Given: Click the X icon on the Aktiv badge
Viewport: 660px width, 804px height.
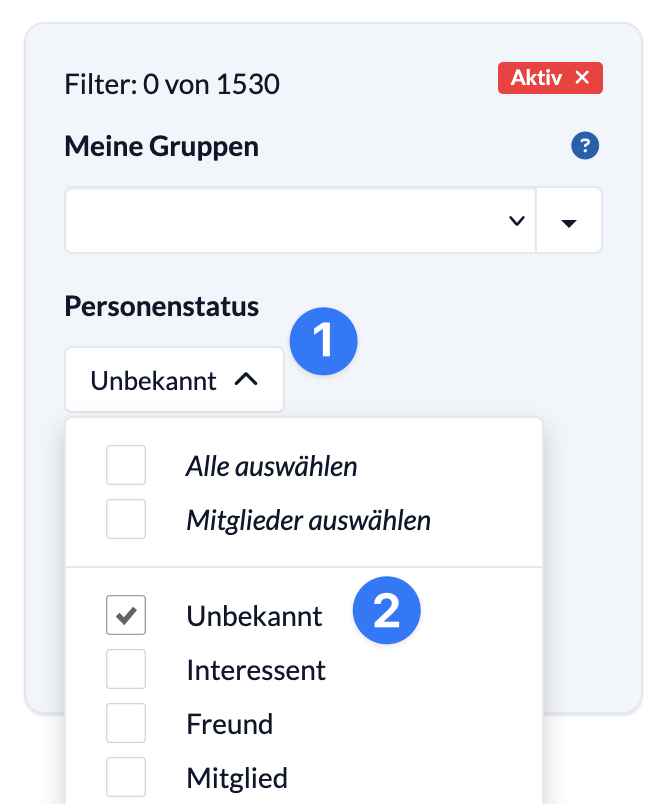Looking at the screenshot, I should 582,77.
